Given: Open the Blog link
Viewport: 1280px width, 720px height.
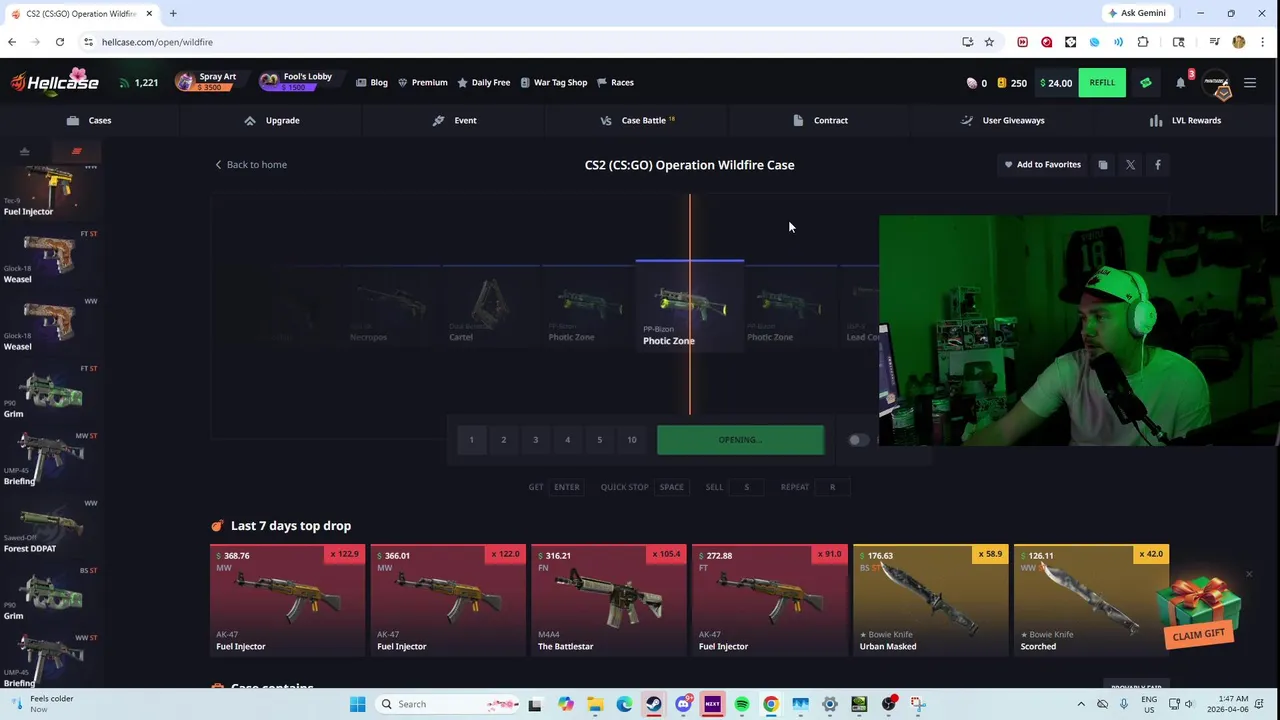Looking at the screenshot, I should 372,83.
